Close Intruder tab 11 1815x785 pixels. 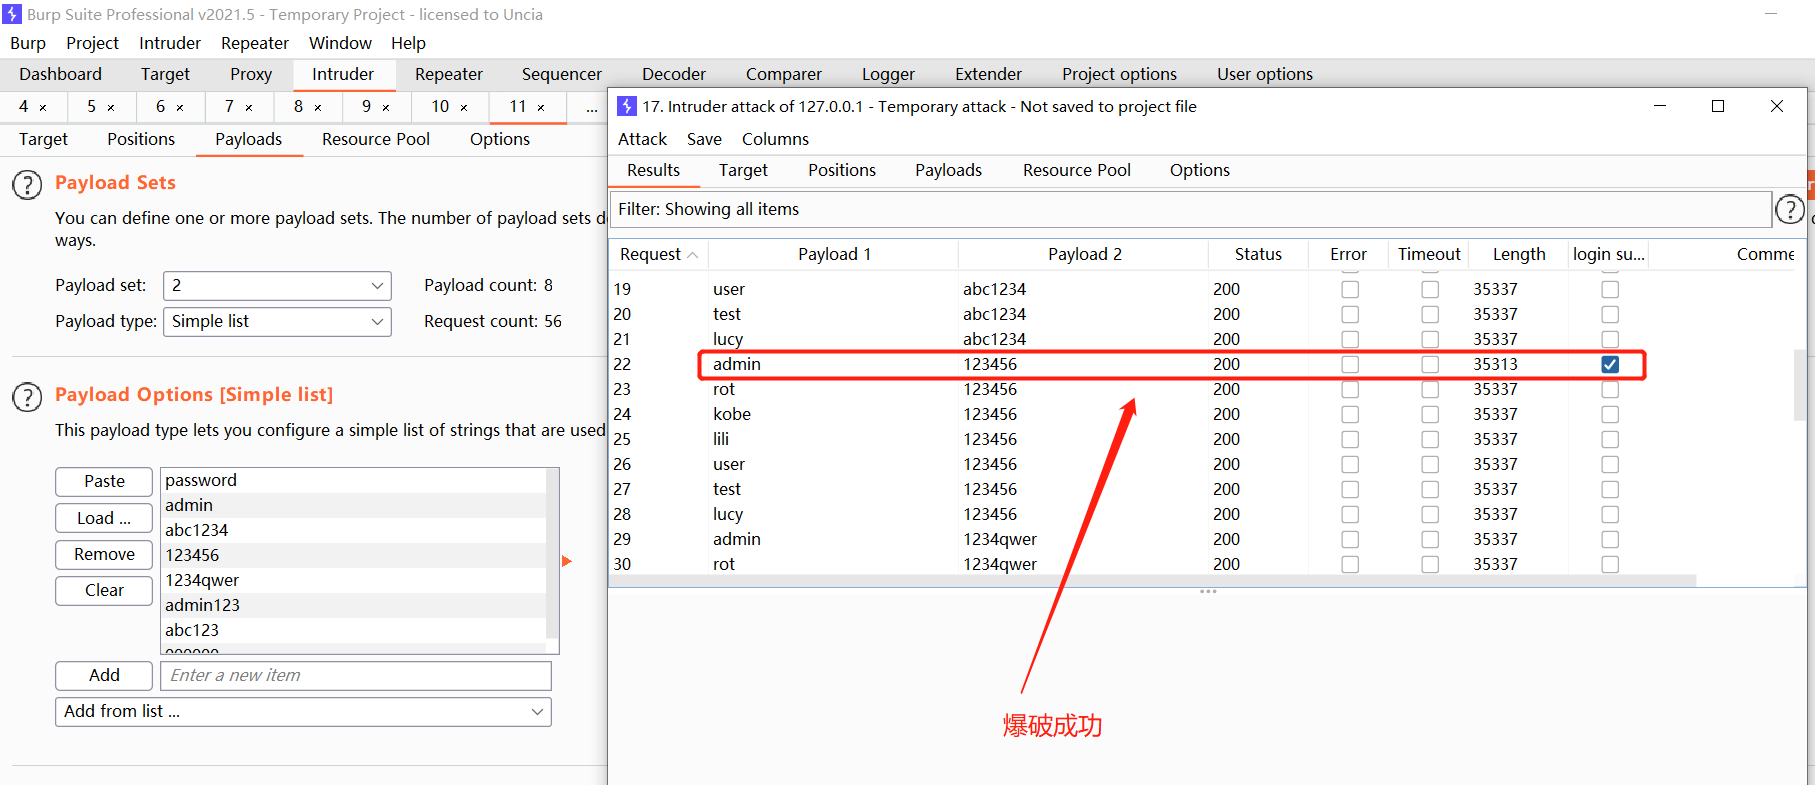(541, 107)
